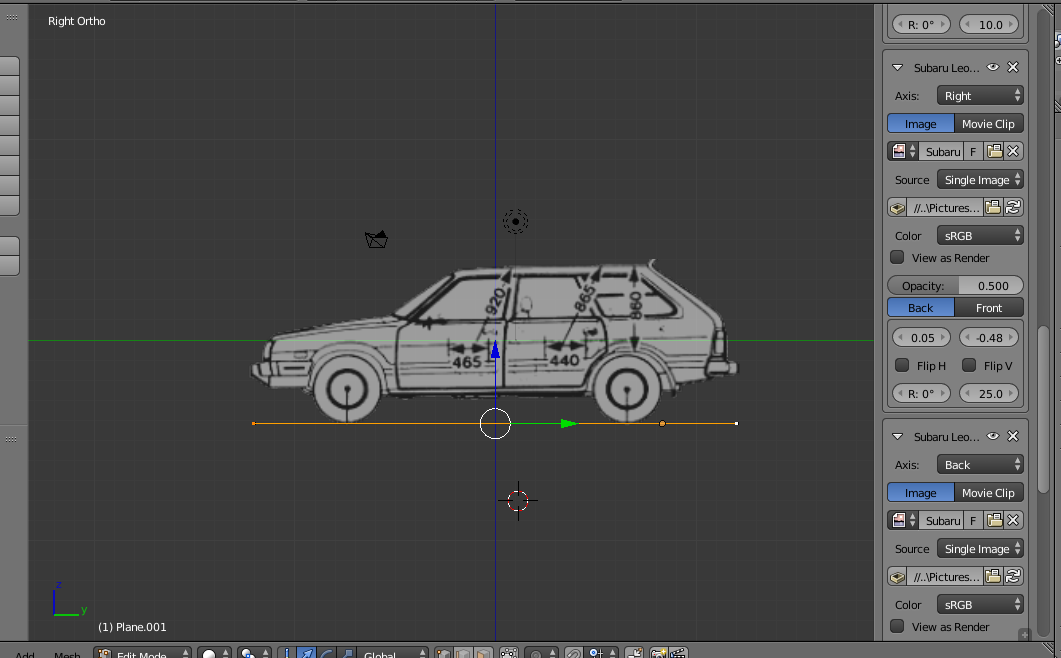Click the size field showing 10.0
Viewport: 1061px width, 658px height.
point(989,24)
